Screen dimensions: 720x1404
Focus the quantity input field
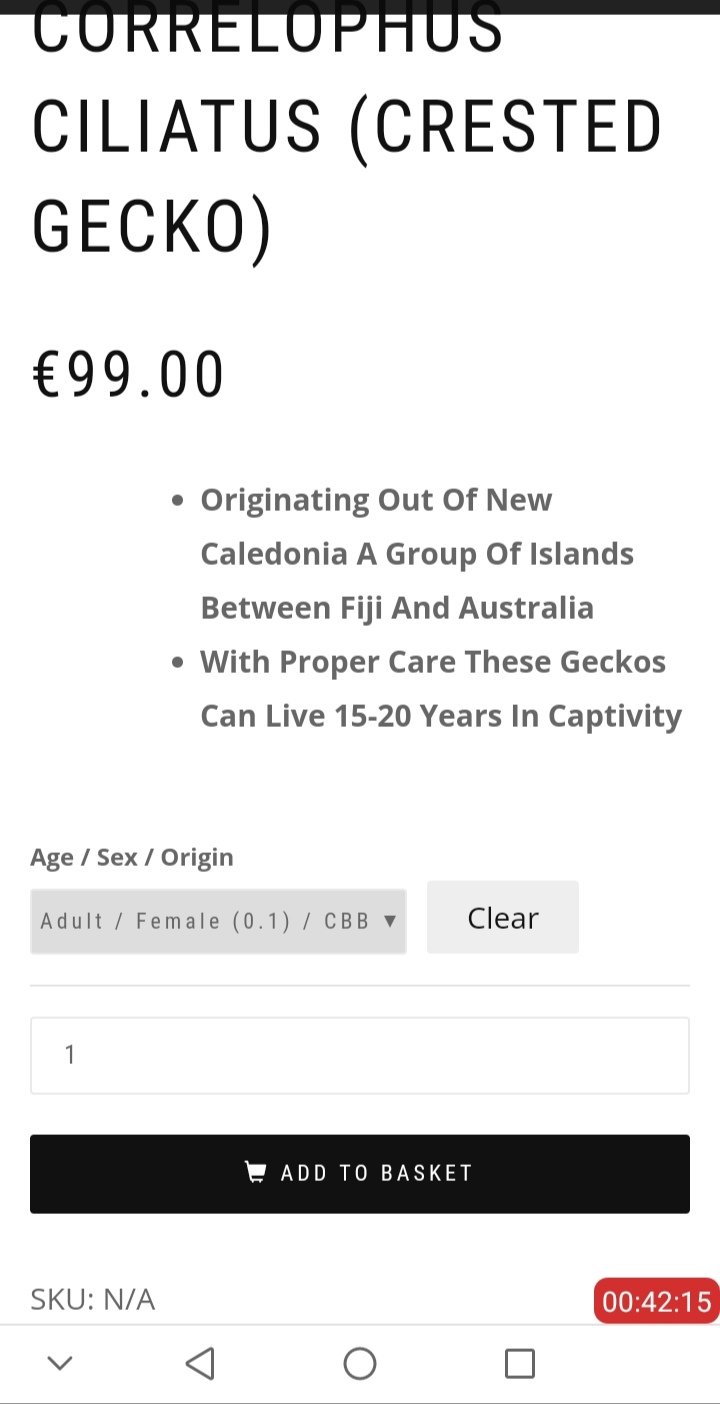(x=360, y=1055)
